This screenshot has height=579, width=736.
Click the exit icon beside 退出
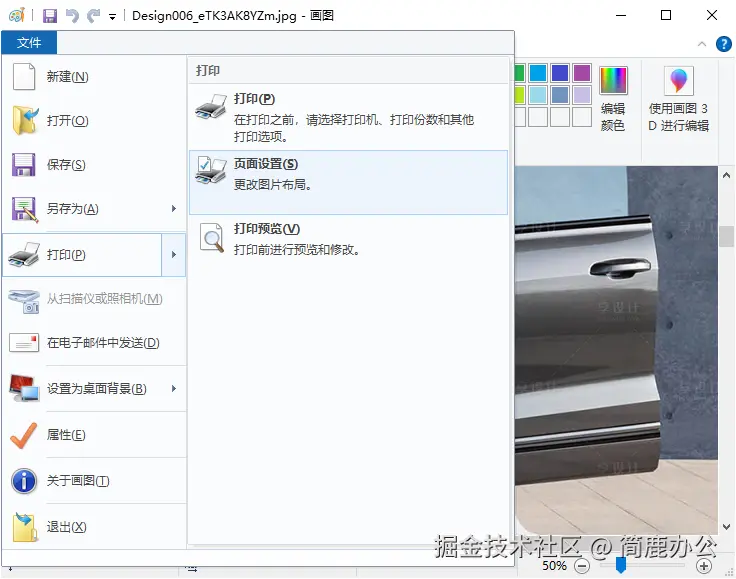(x=25, y=527)
